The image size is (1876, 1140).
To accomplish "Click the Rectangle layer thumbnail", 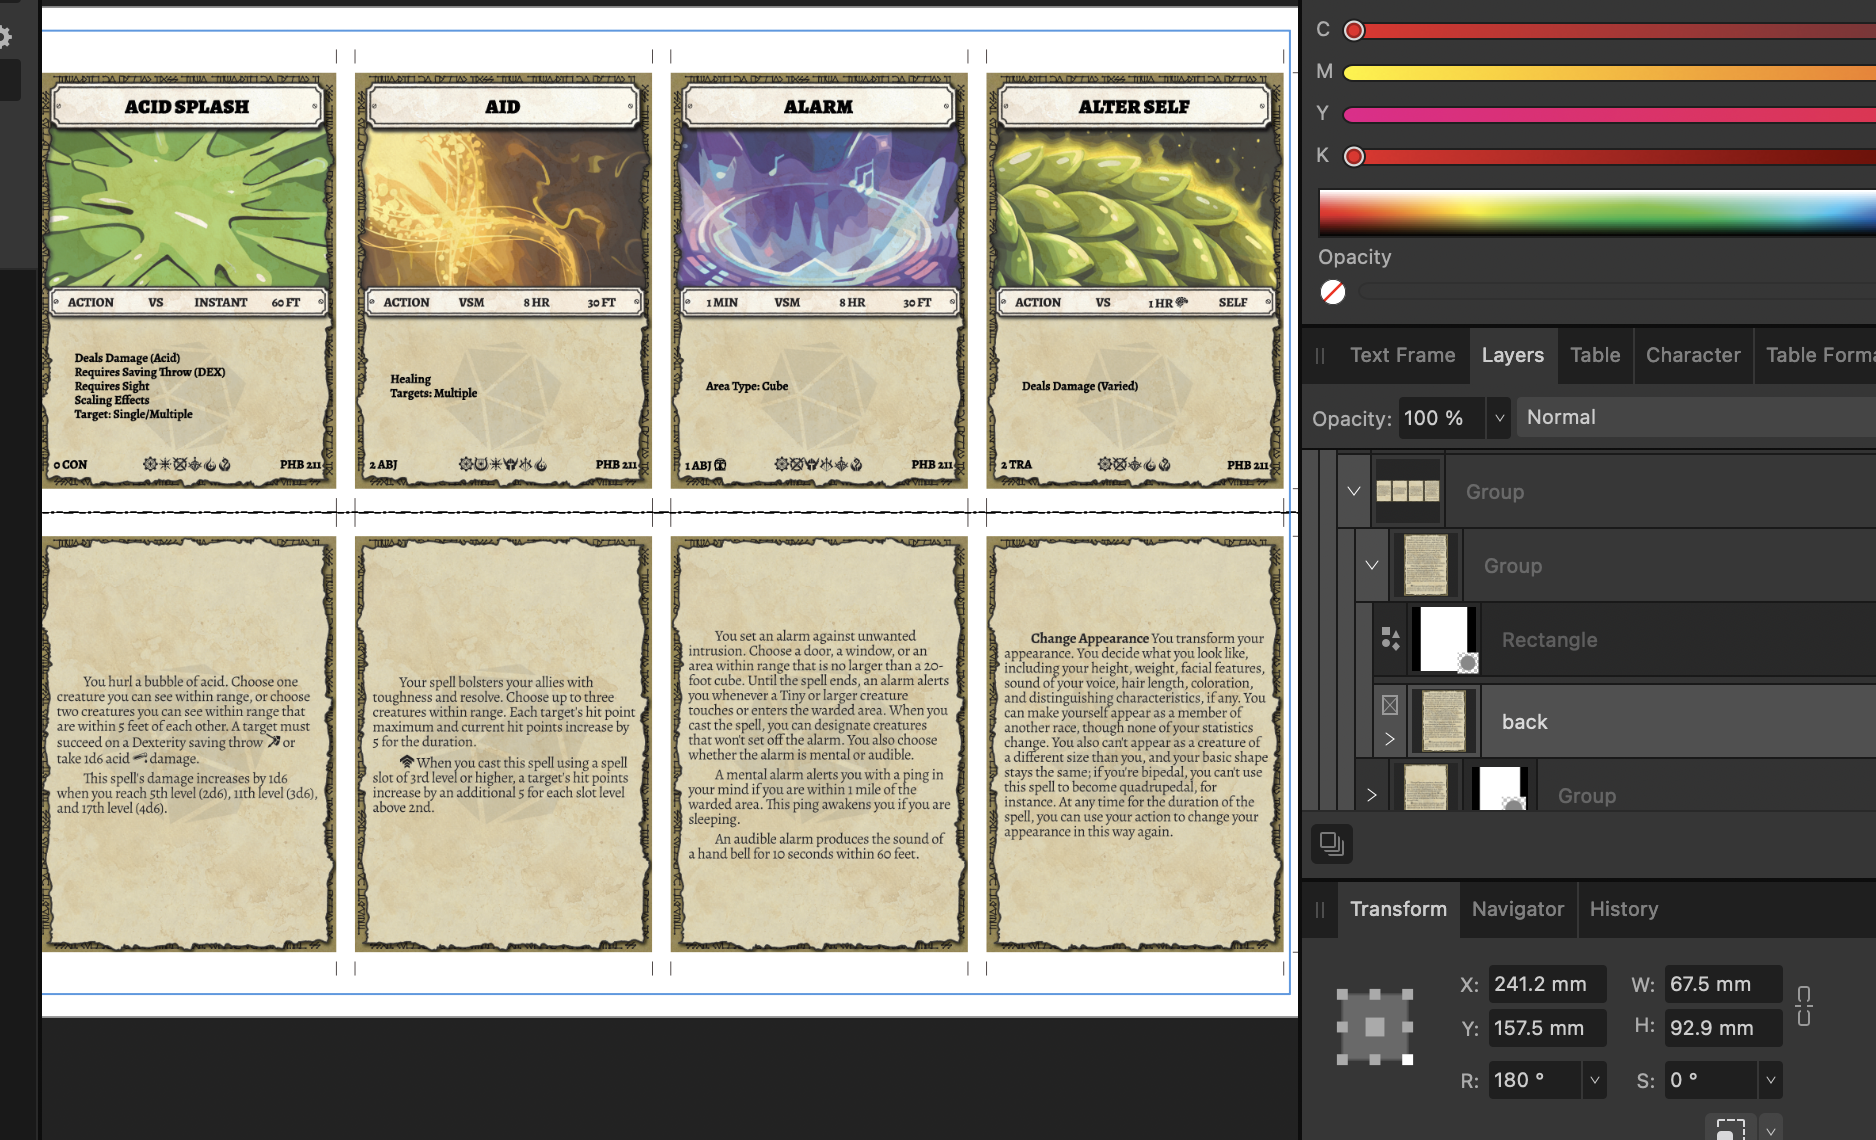I will pyautogui.click(x=1444, y=639).
